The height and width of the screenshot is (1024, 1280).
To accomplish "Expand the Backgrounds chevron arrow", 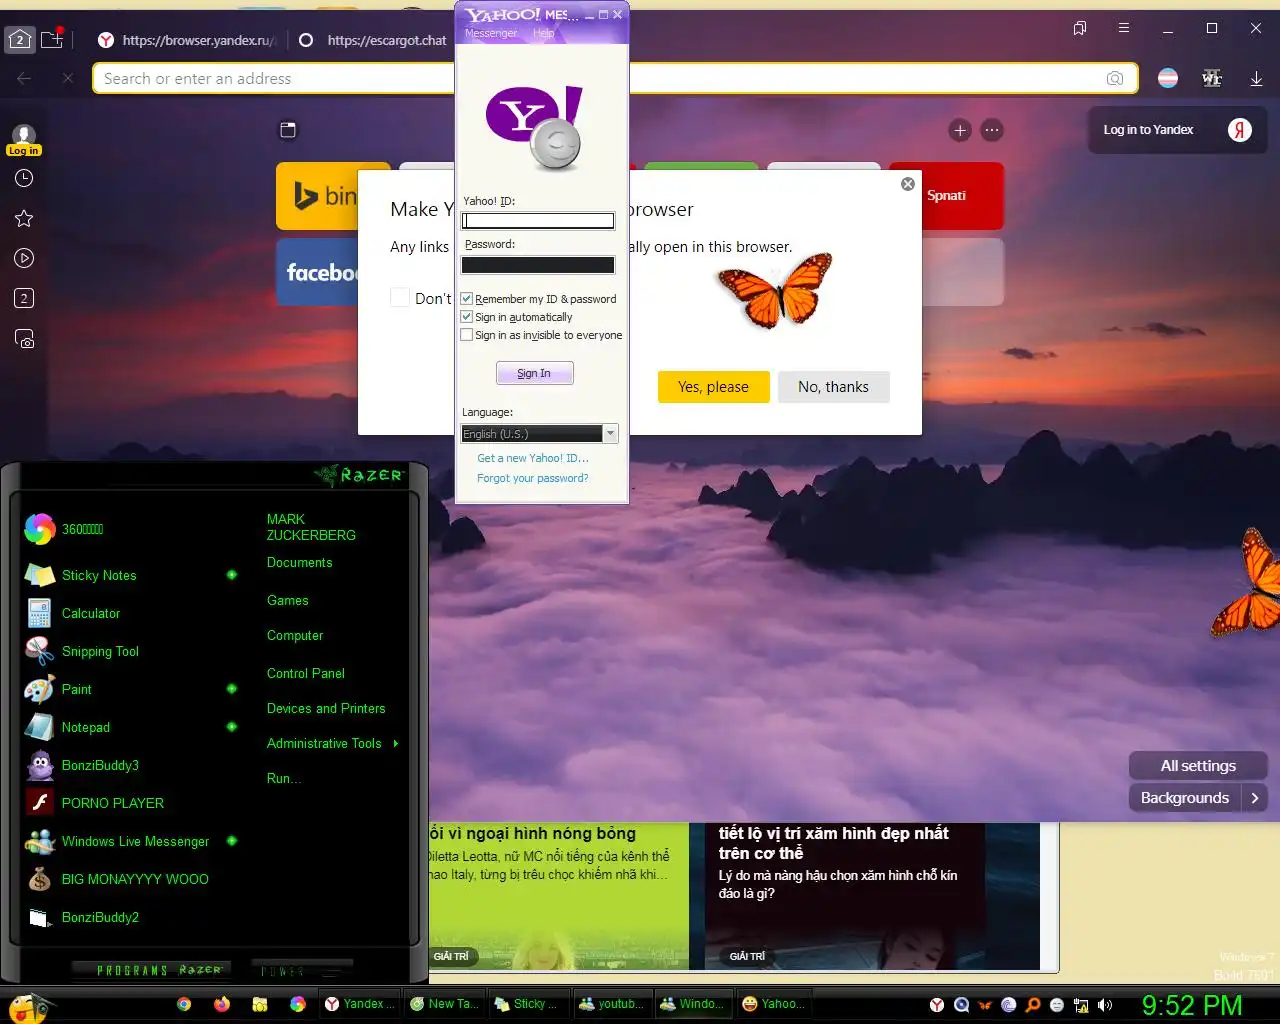I will (1255, 798).
